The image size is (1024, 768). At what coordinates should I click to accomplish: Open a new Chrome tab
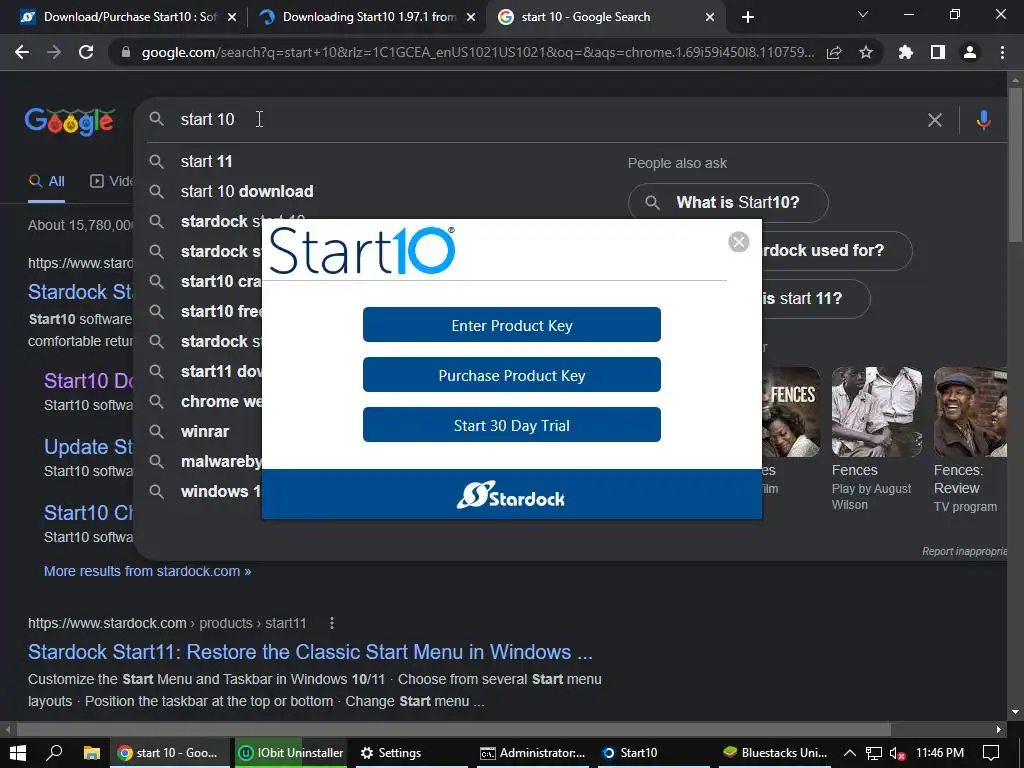tap(748, 17)
